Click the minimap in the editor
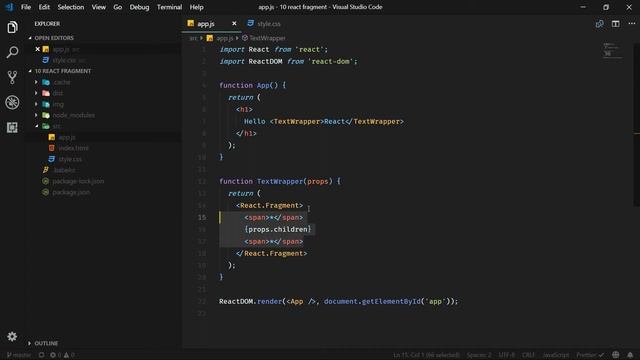This screenshot has height=360, width=640. [612, 50]
